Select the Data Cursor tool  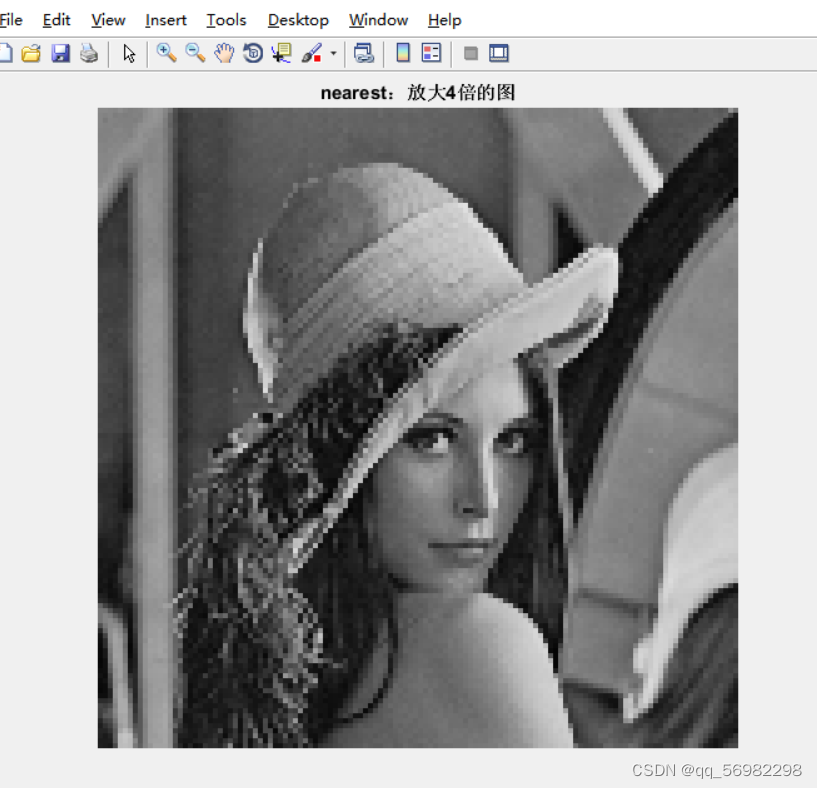tap(281, 53)
